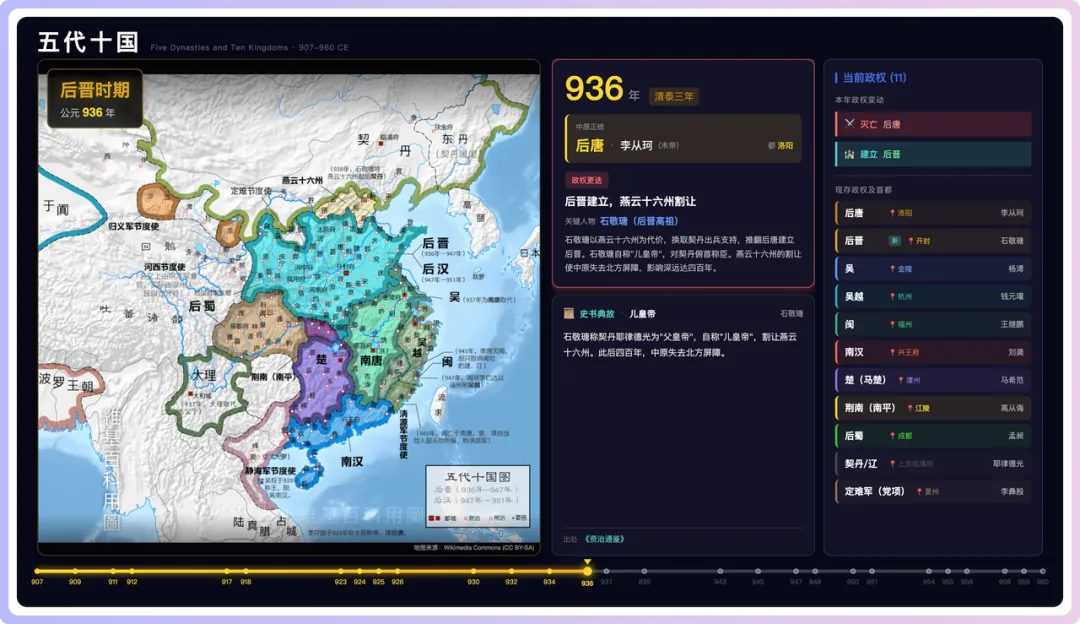Click the 灭亡 后唐 change banner
Screen dimensions: 1080x624
click(933, 124)
